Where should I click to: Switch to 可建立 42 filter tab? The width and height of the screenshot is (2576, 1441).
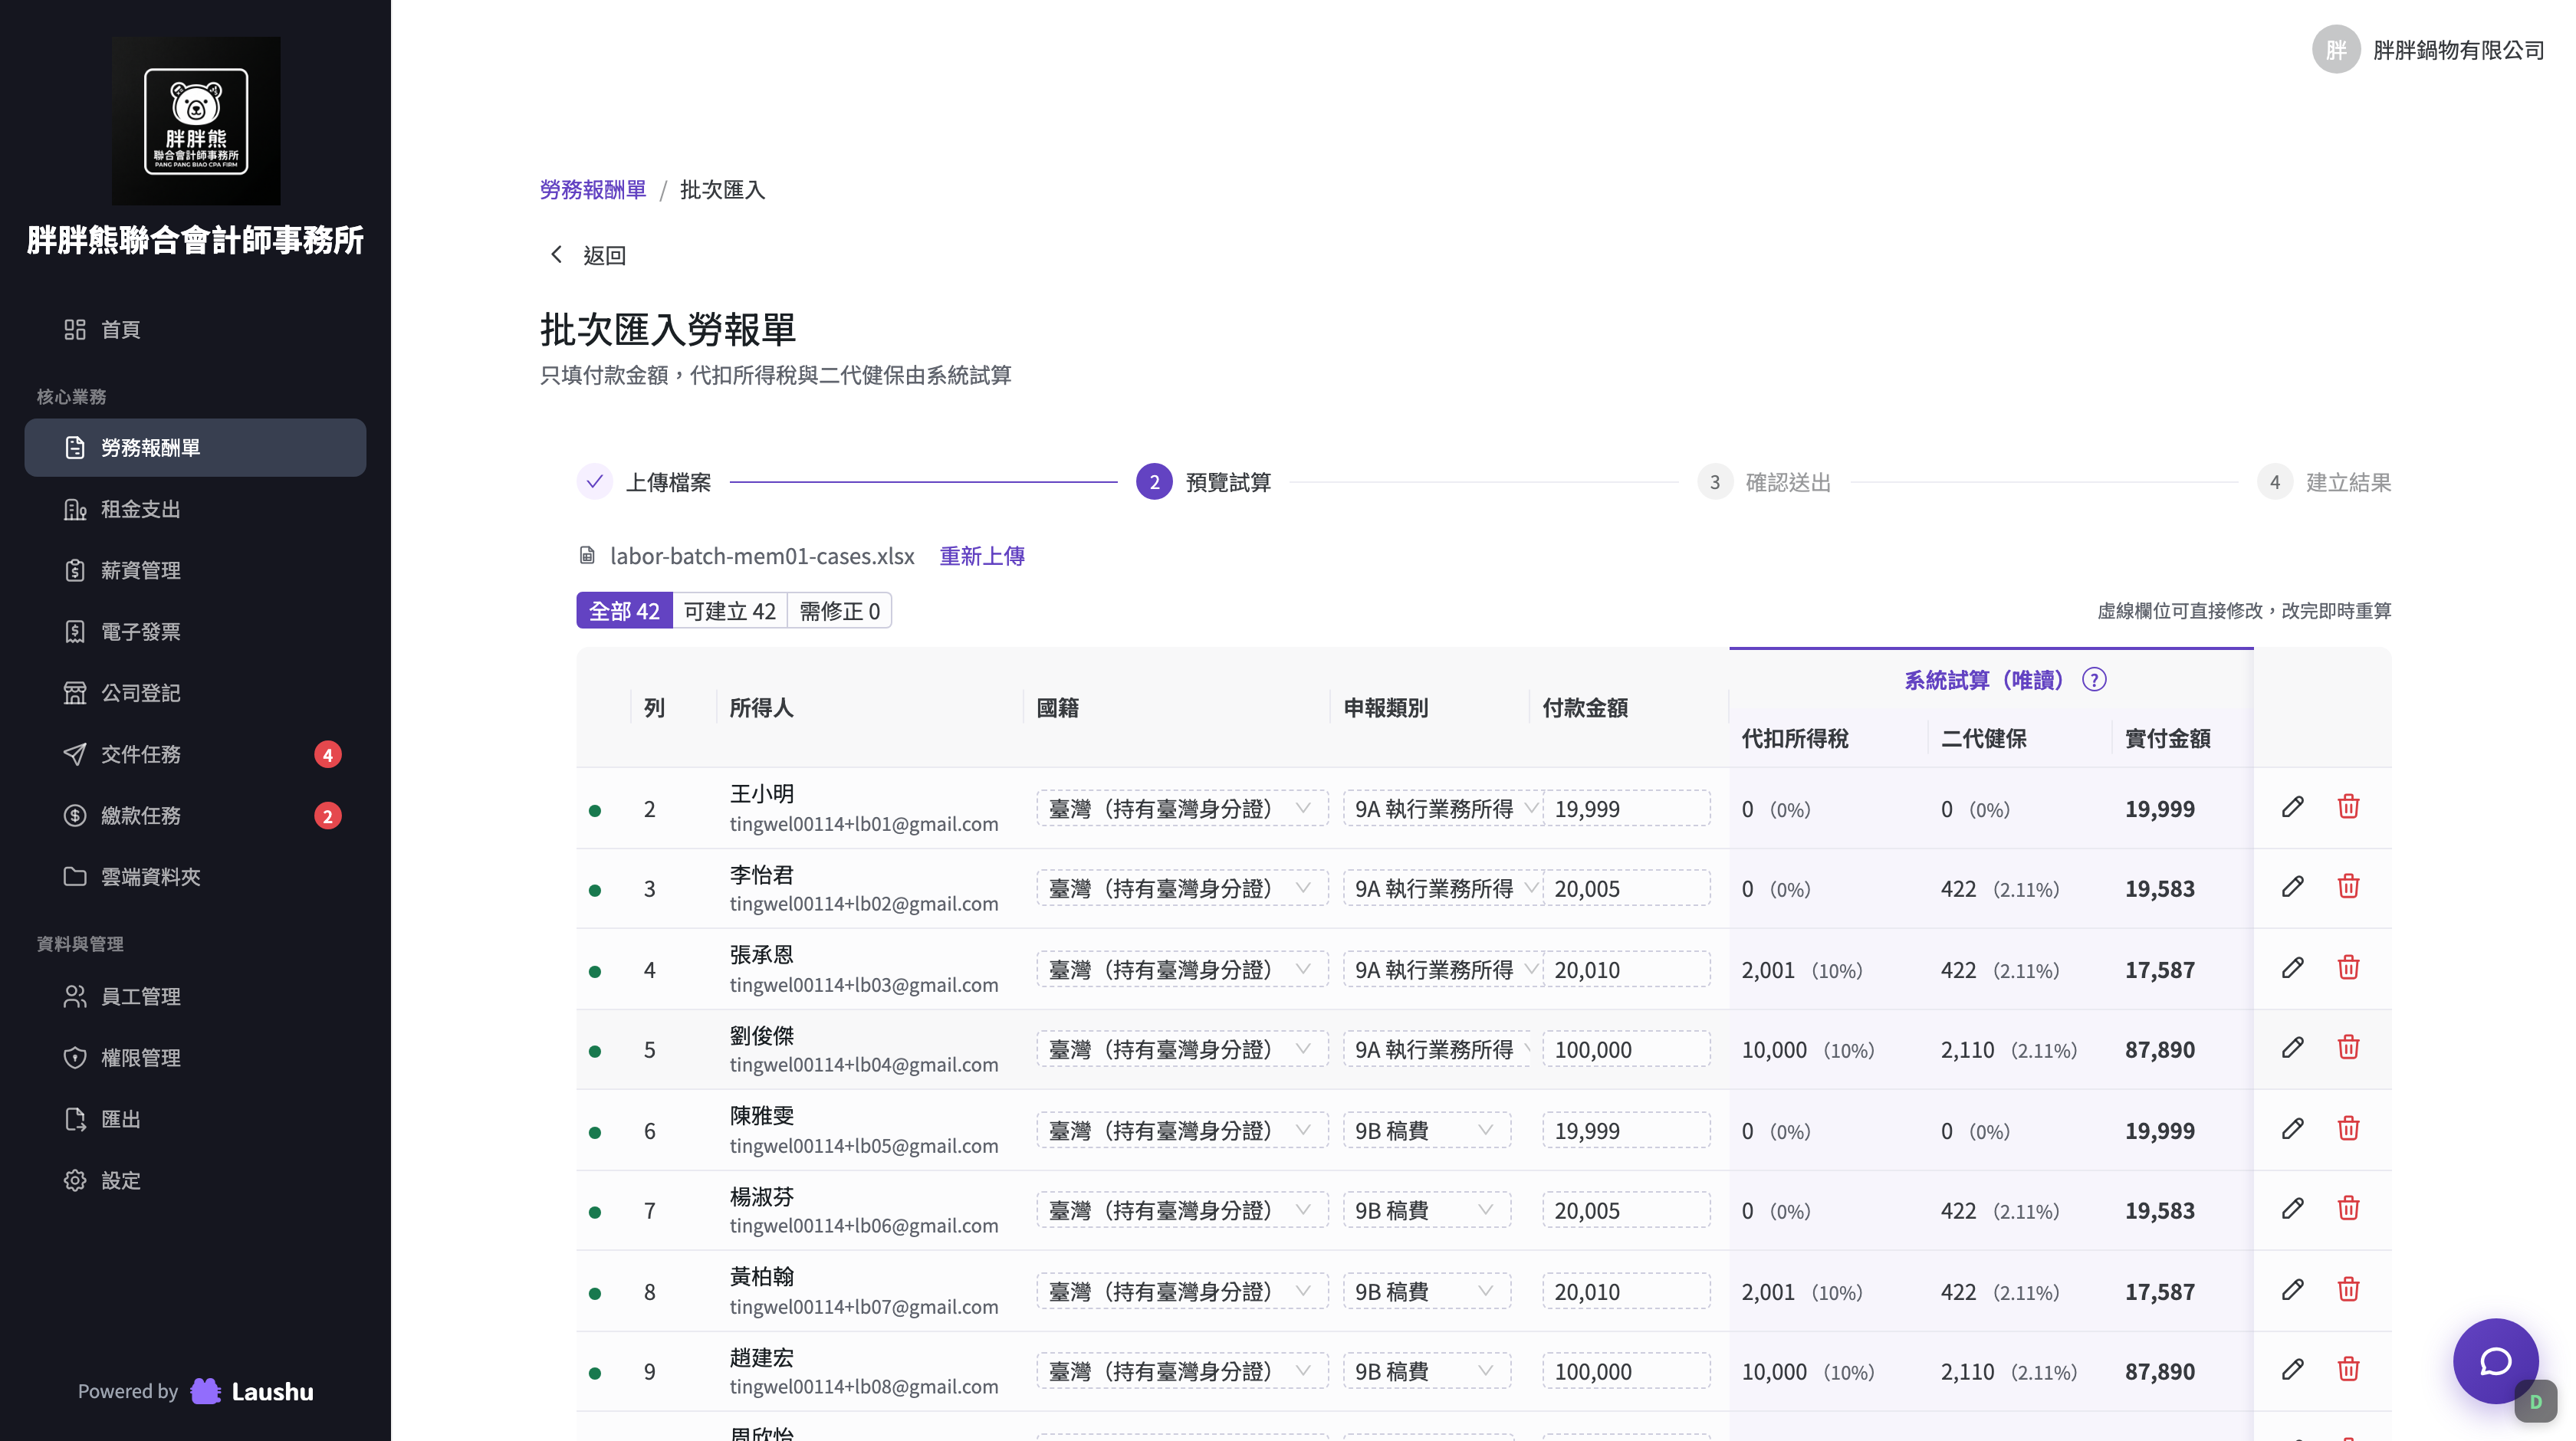[730, 611]
